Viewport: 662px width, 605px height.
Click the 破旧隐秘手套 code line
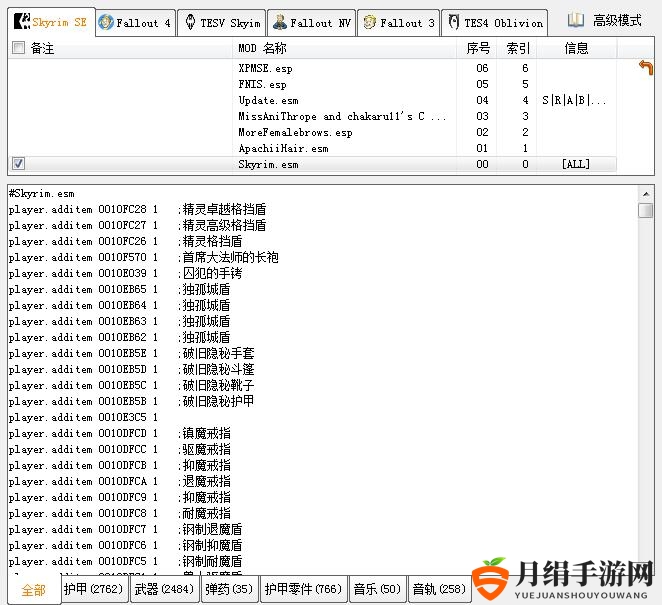(x=131, y=353)
